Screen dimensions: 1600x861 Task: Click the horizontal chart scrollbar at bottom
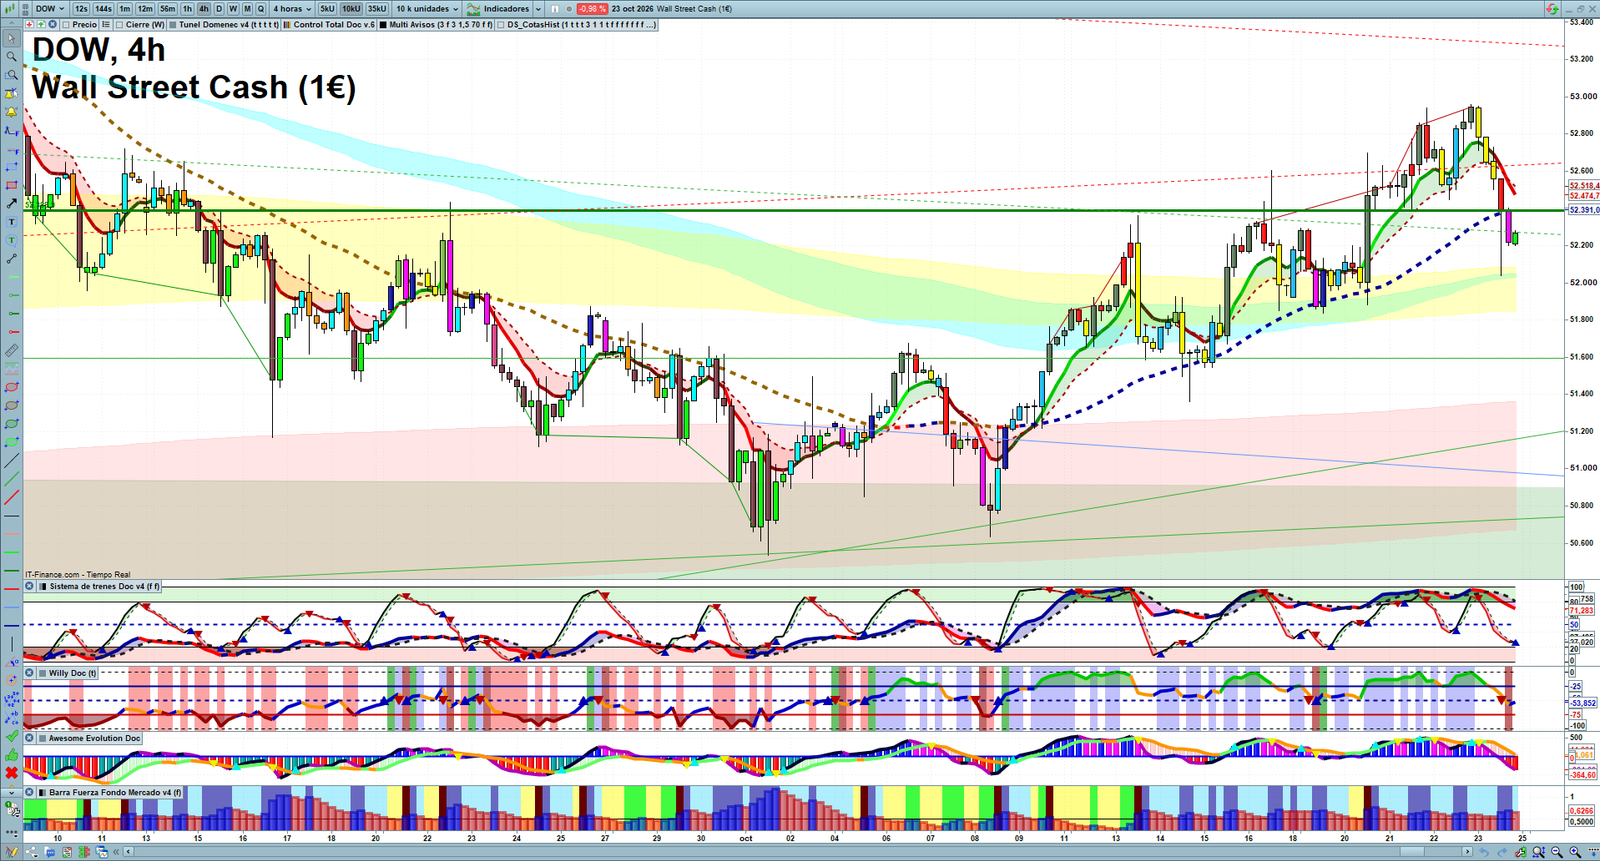[797, 852]
